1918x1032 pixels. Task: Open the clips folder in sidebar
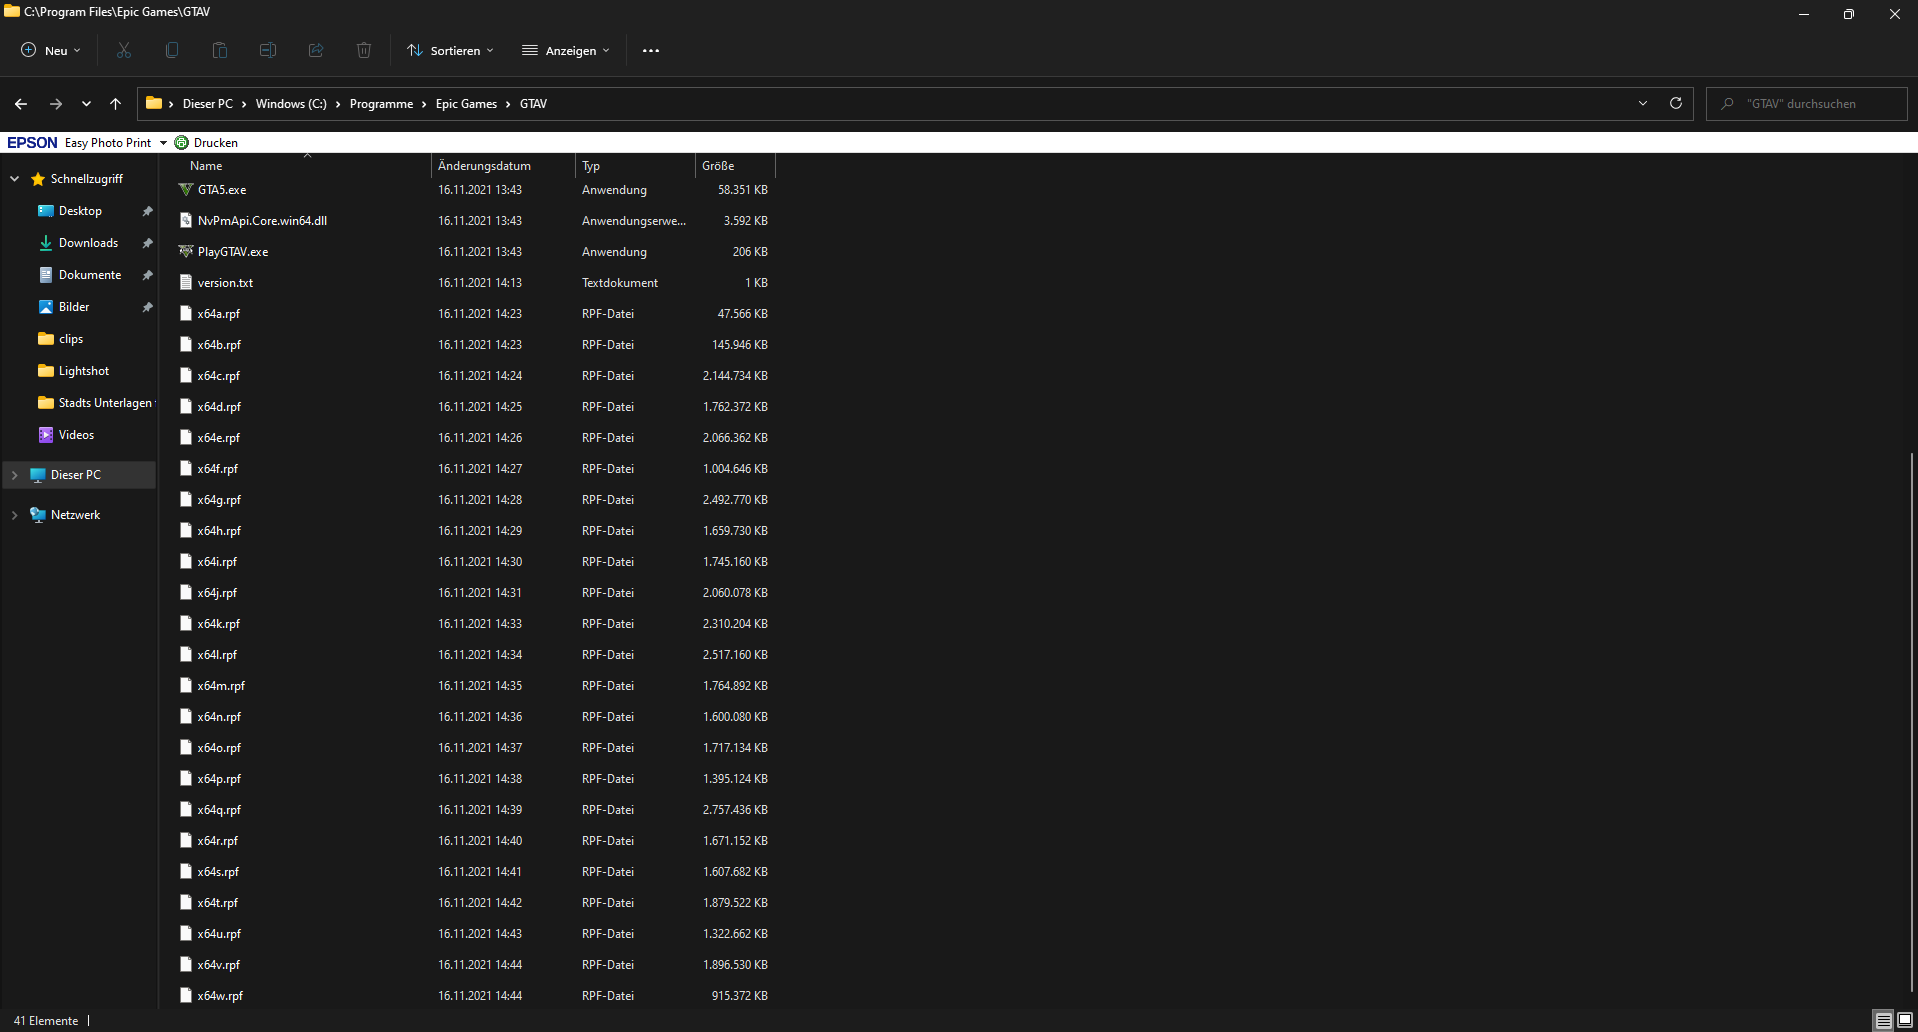pyautogui.click(x=71, y=339)
